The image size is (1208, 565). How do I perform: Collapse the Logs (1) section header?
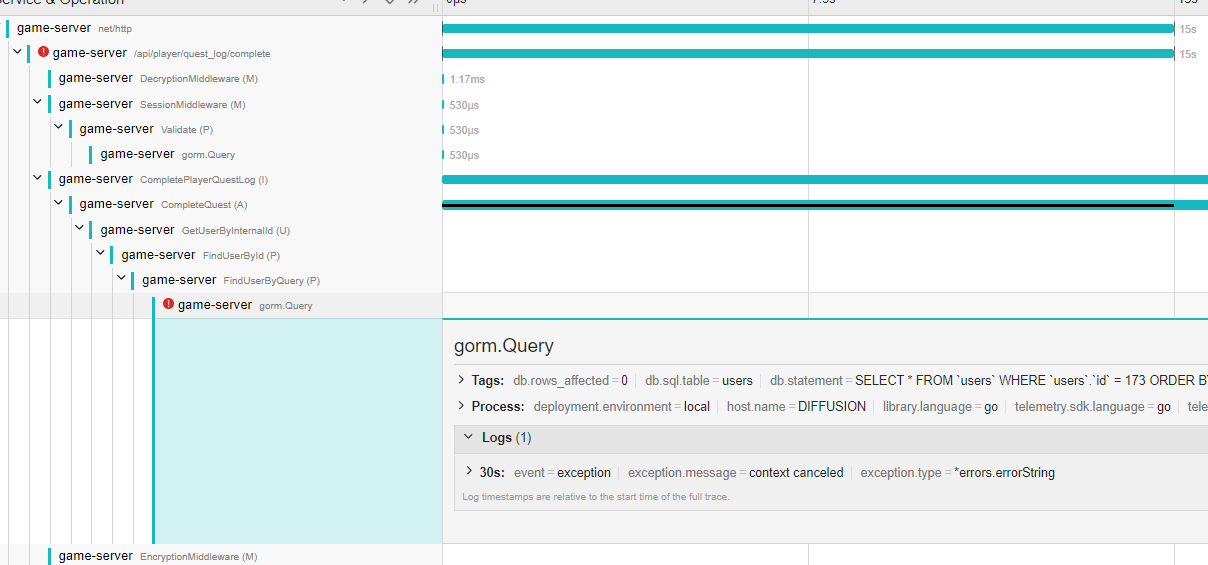831,438
